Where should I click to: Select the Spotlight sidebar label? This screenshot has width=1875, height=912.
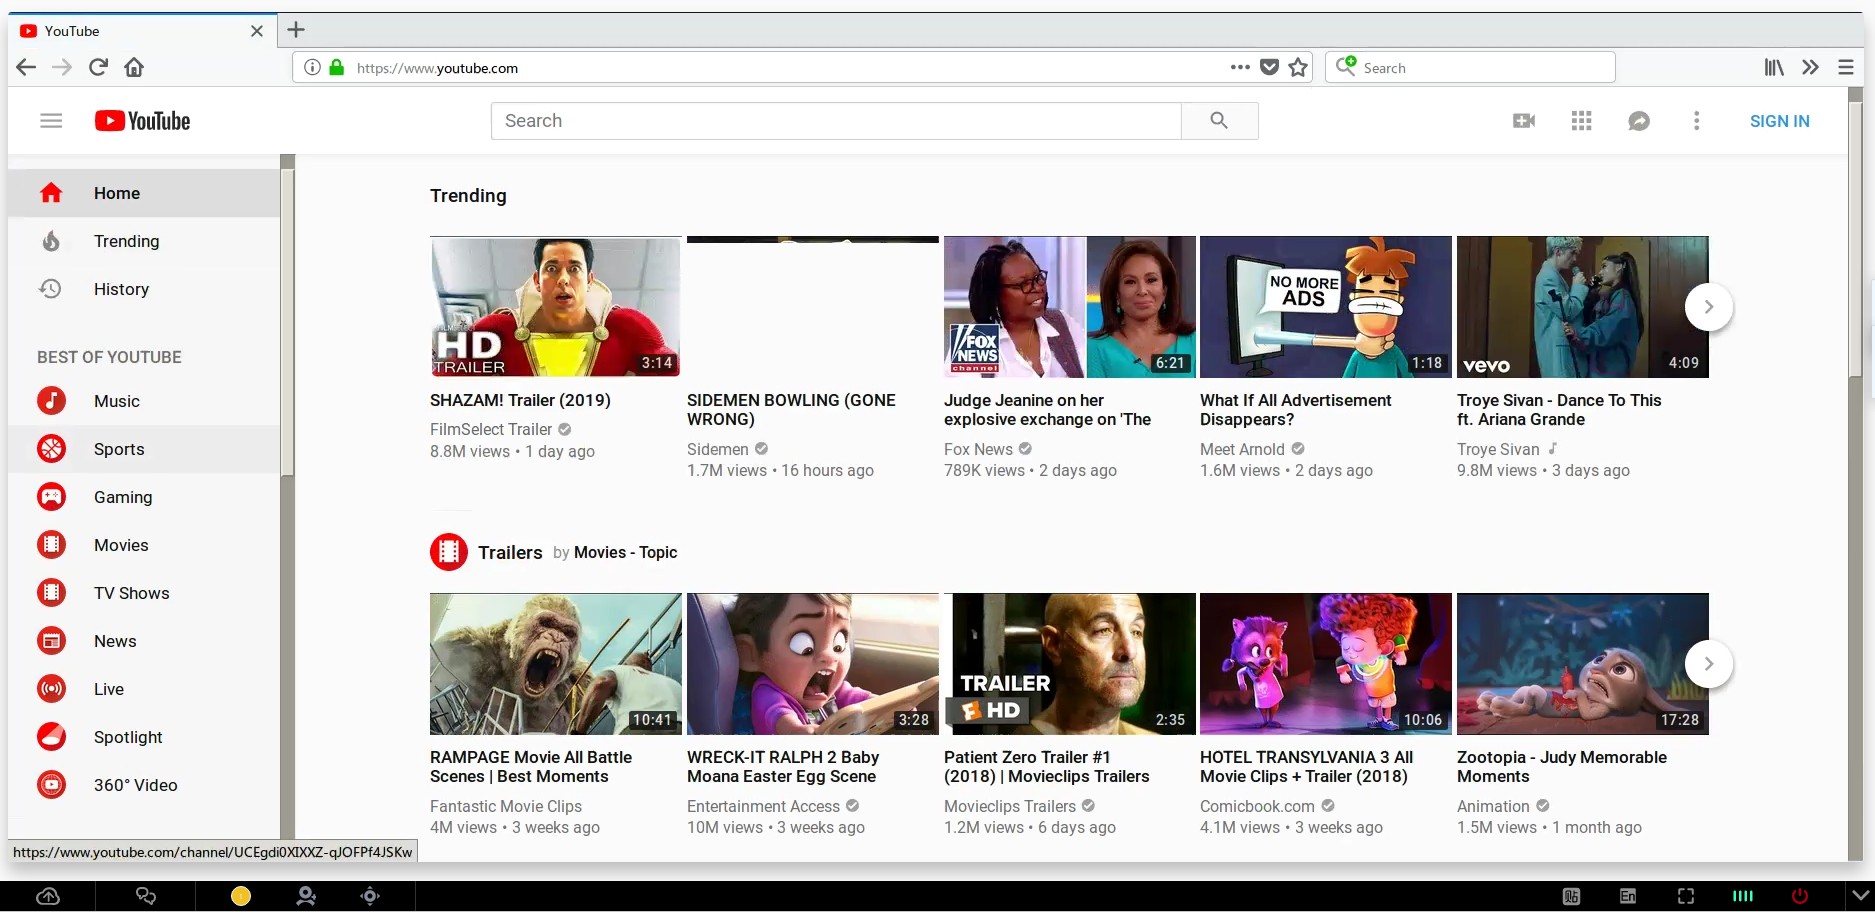coord(128,737)
